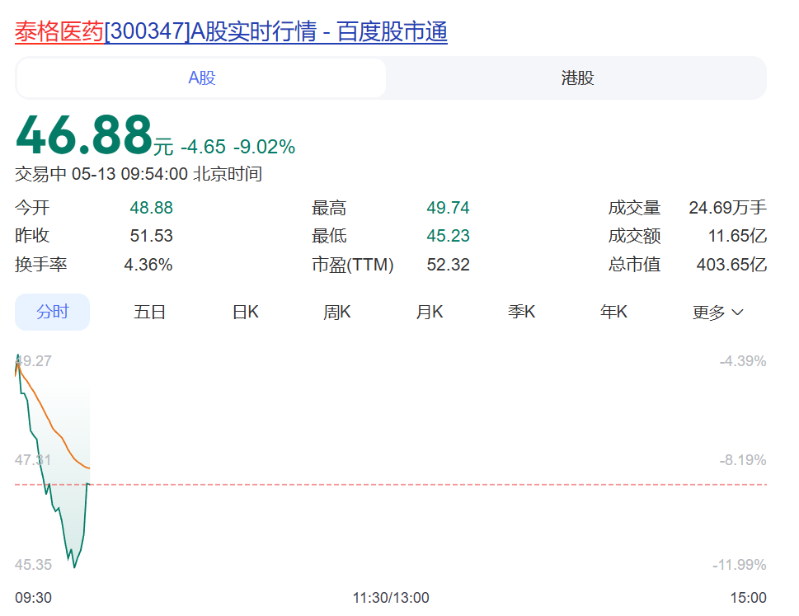The width and height of the screenshot is (799, 616).
Task: Click the 15:00 time axis label
Action: (x=748, y=598)
